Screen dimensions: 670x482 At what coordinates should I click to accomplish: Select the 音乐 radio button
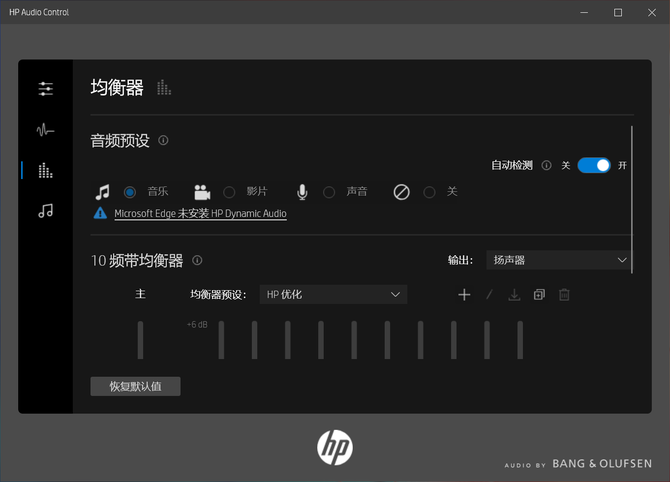[130, 192]
